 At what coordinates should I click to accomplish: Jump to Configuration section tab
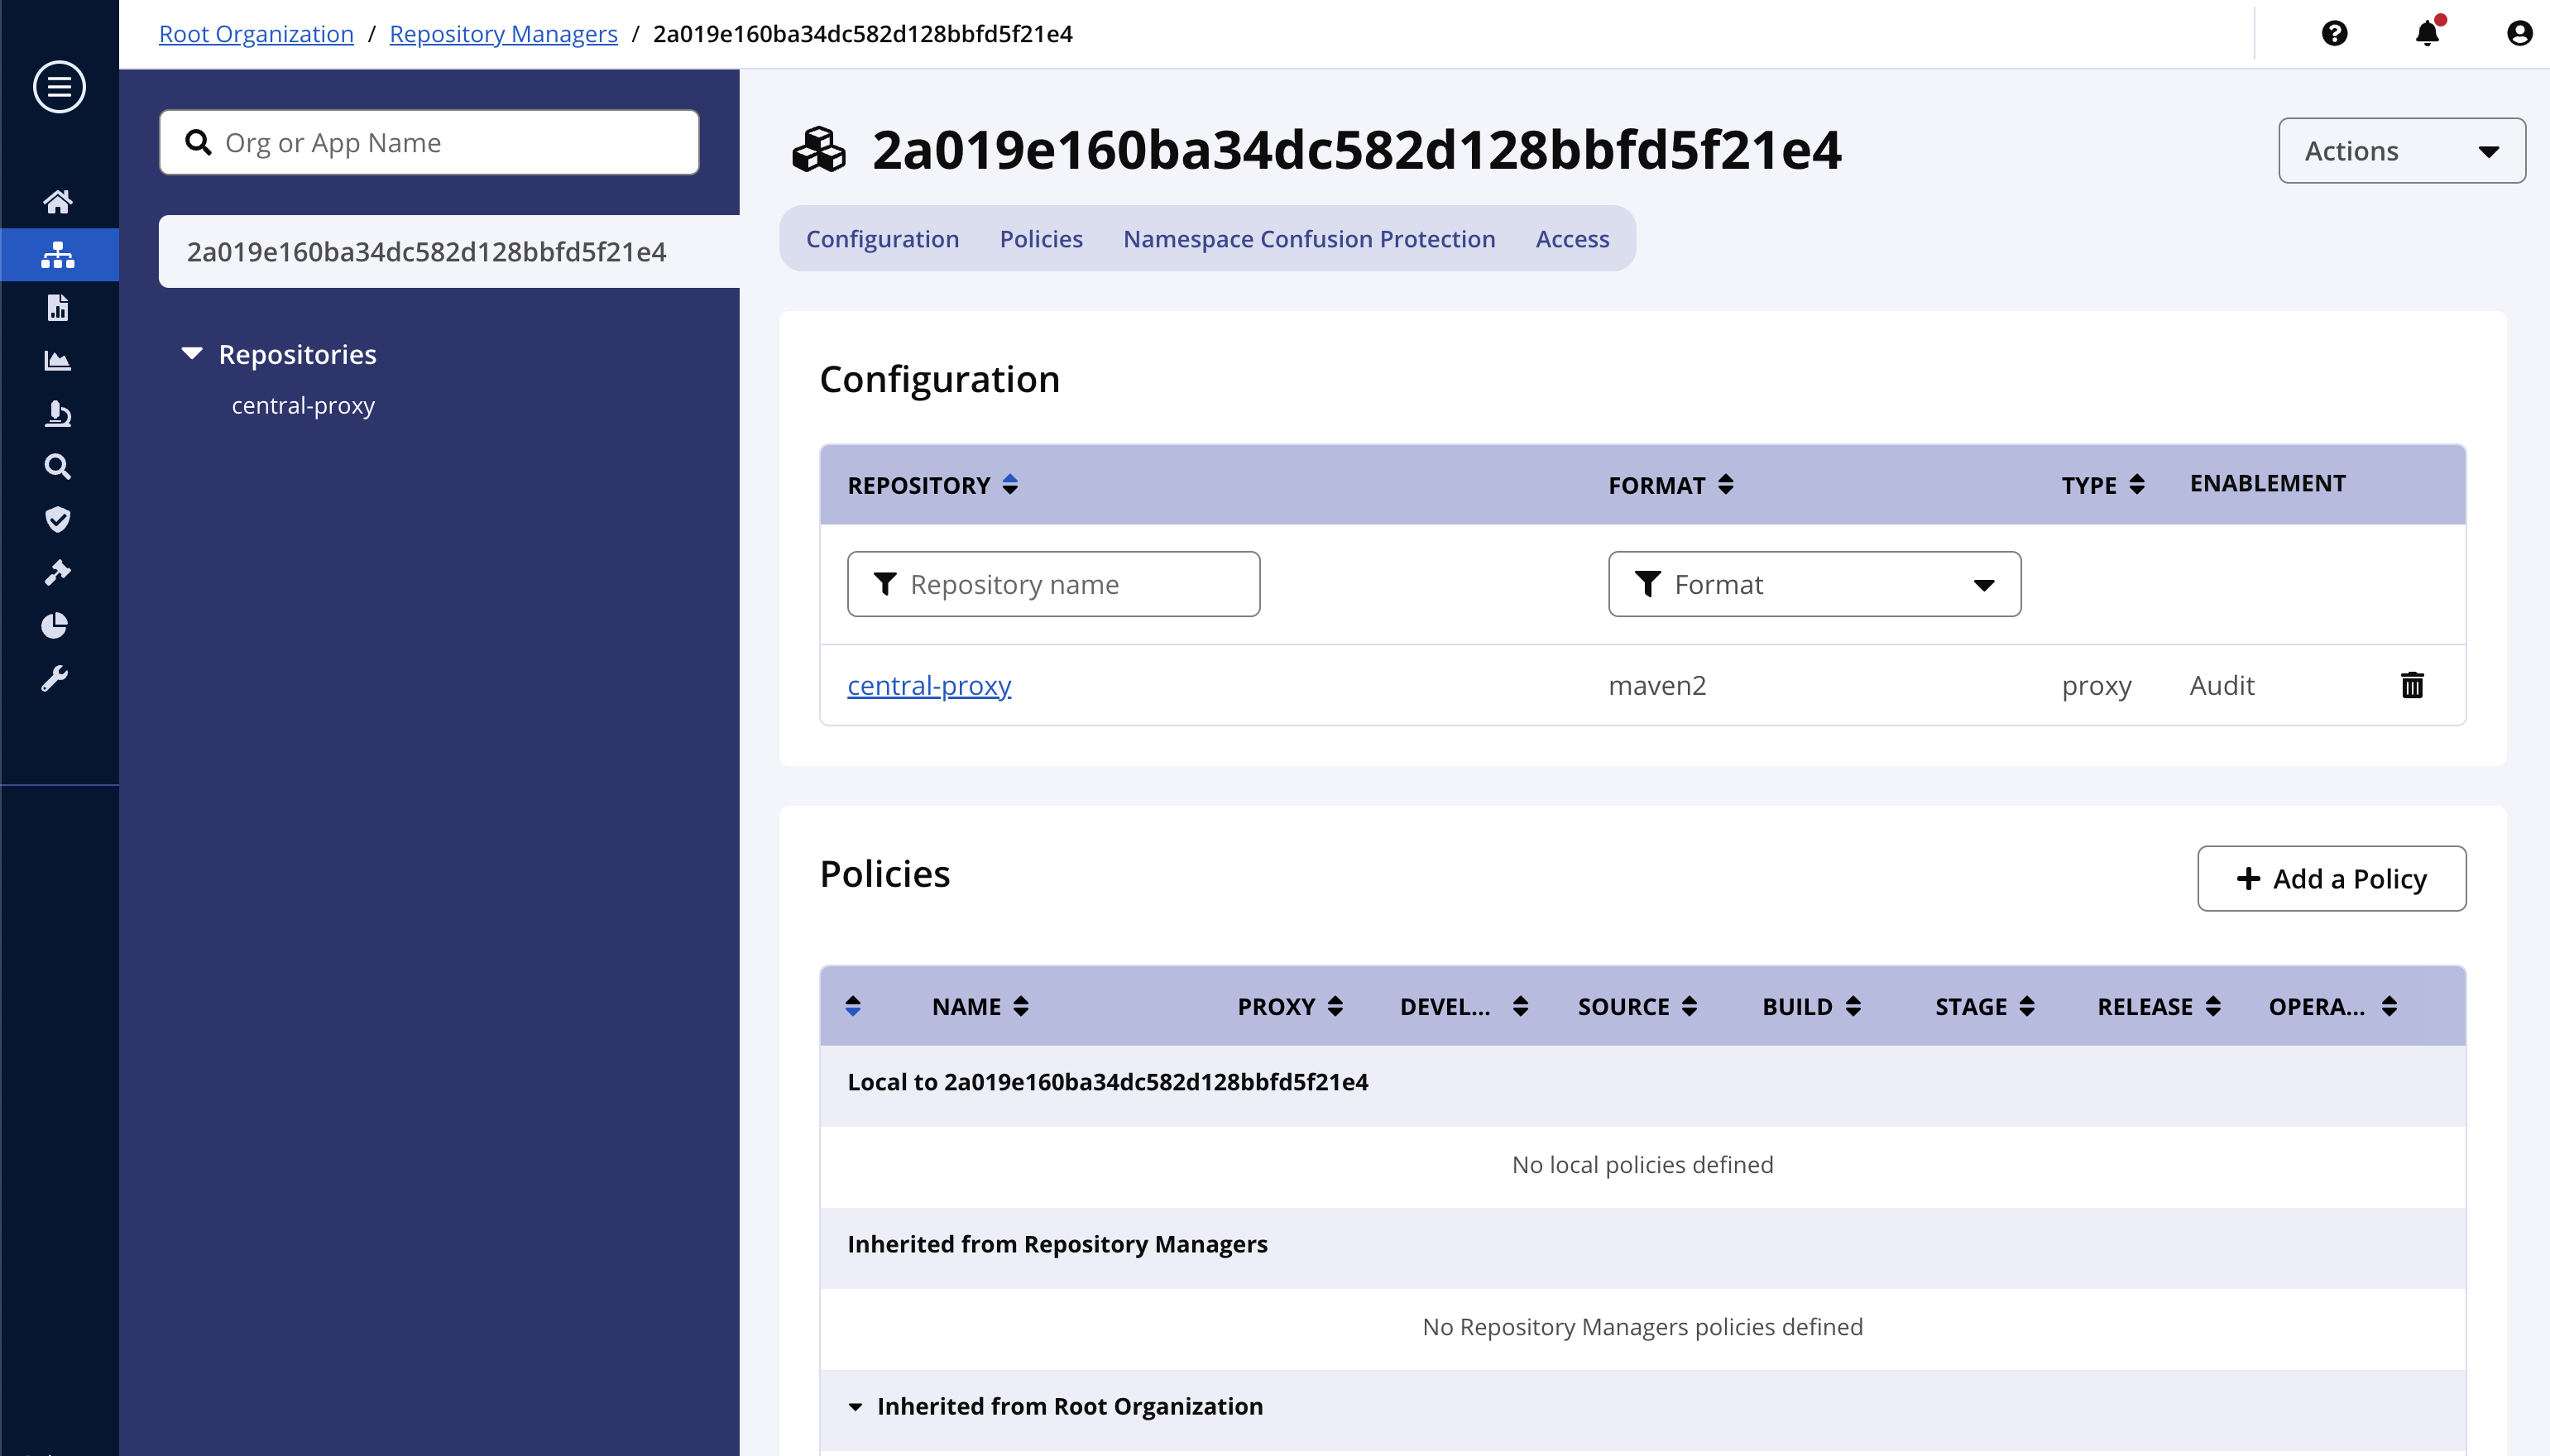[882, 239]
